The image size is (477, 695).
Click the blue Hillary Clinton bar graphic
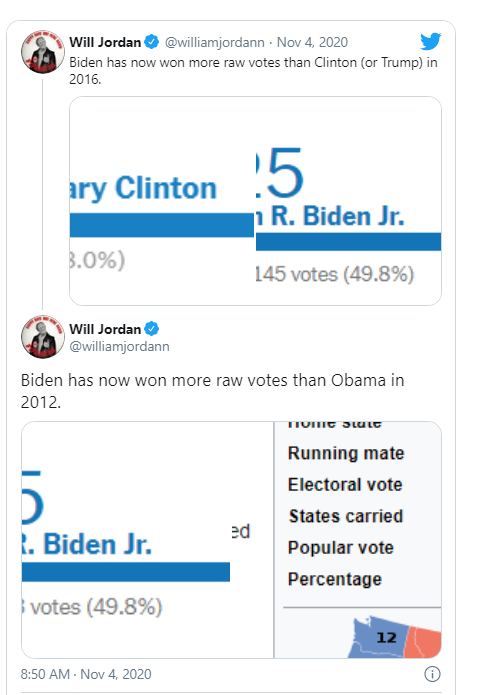tap(162, 225)
